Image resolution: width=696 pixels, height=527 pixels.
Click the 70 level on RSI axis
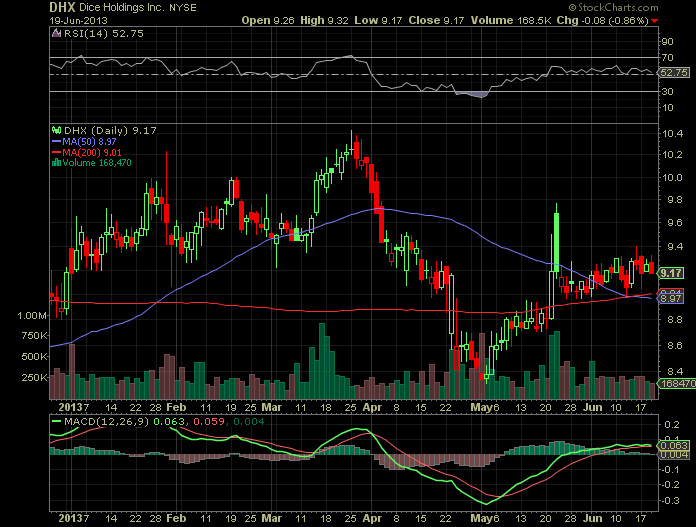pos(667,58)
